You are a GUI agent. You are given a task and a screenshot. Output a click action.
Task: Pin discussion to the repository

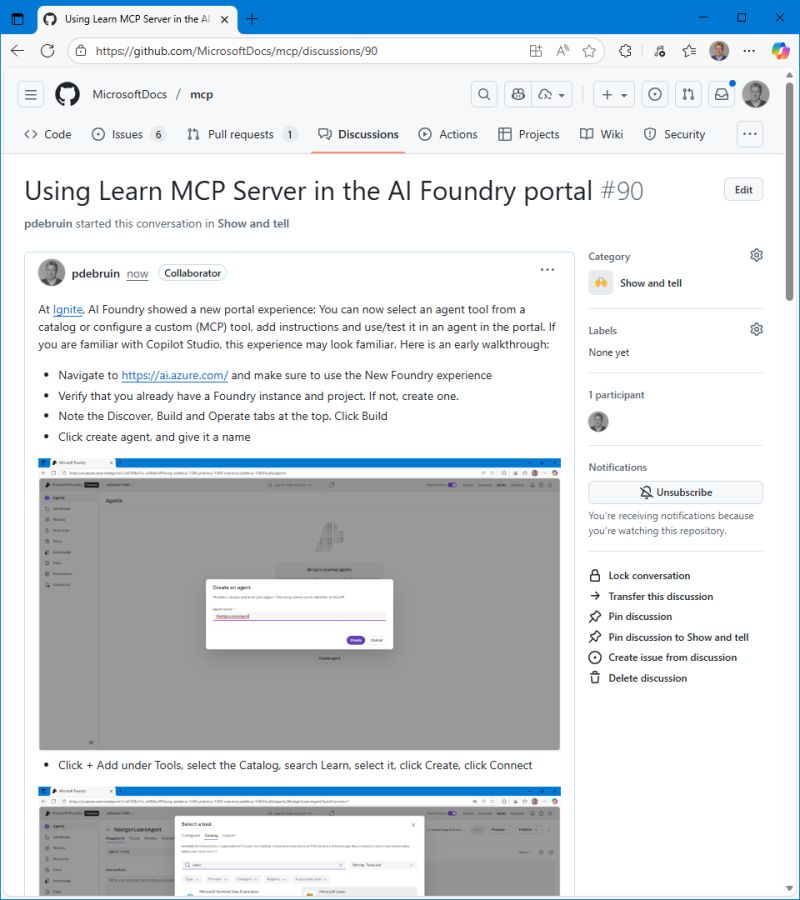coord(639,617)
